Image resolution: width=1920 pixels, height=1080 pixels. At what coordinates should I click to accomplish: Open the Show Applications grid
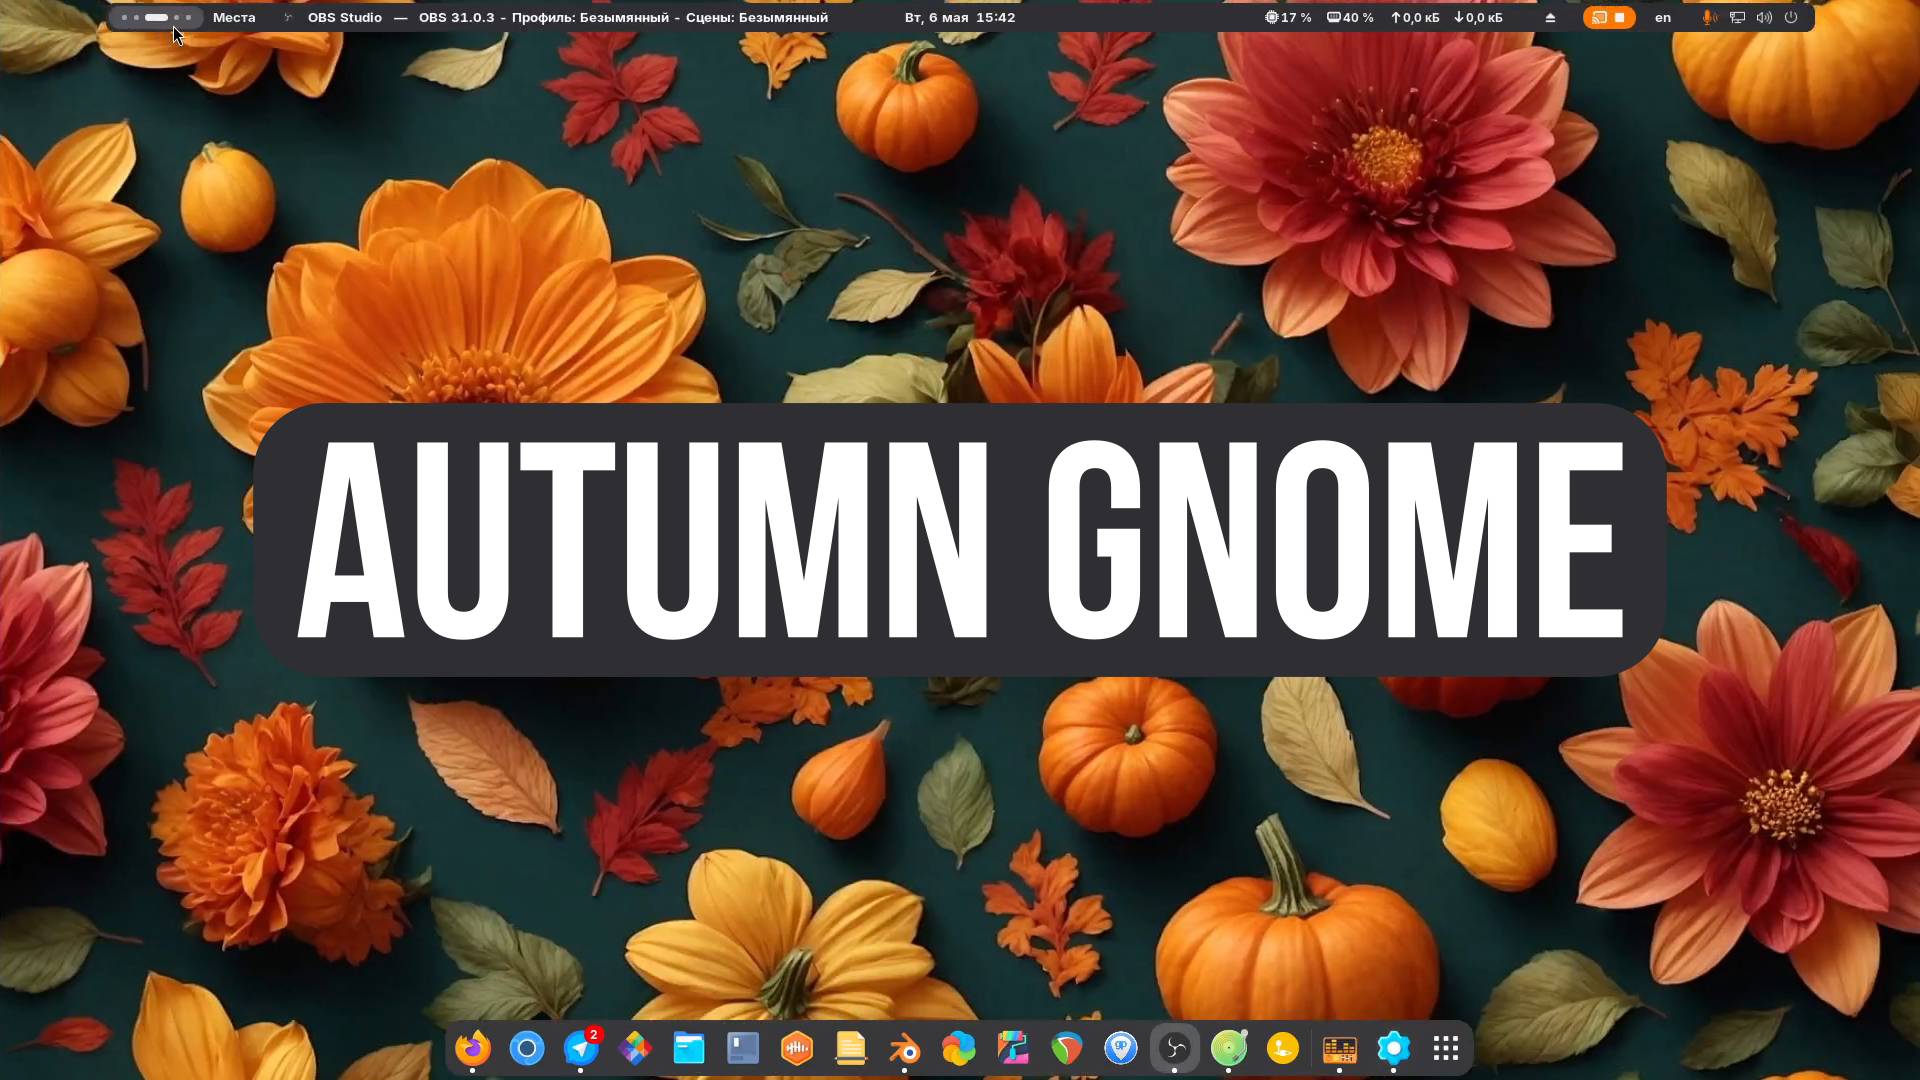tap(1447, 1049)
